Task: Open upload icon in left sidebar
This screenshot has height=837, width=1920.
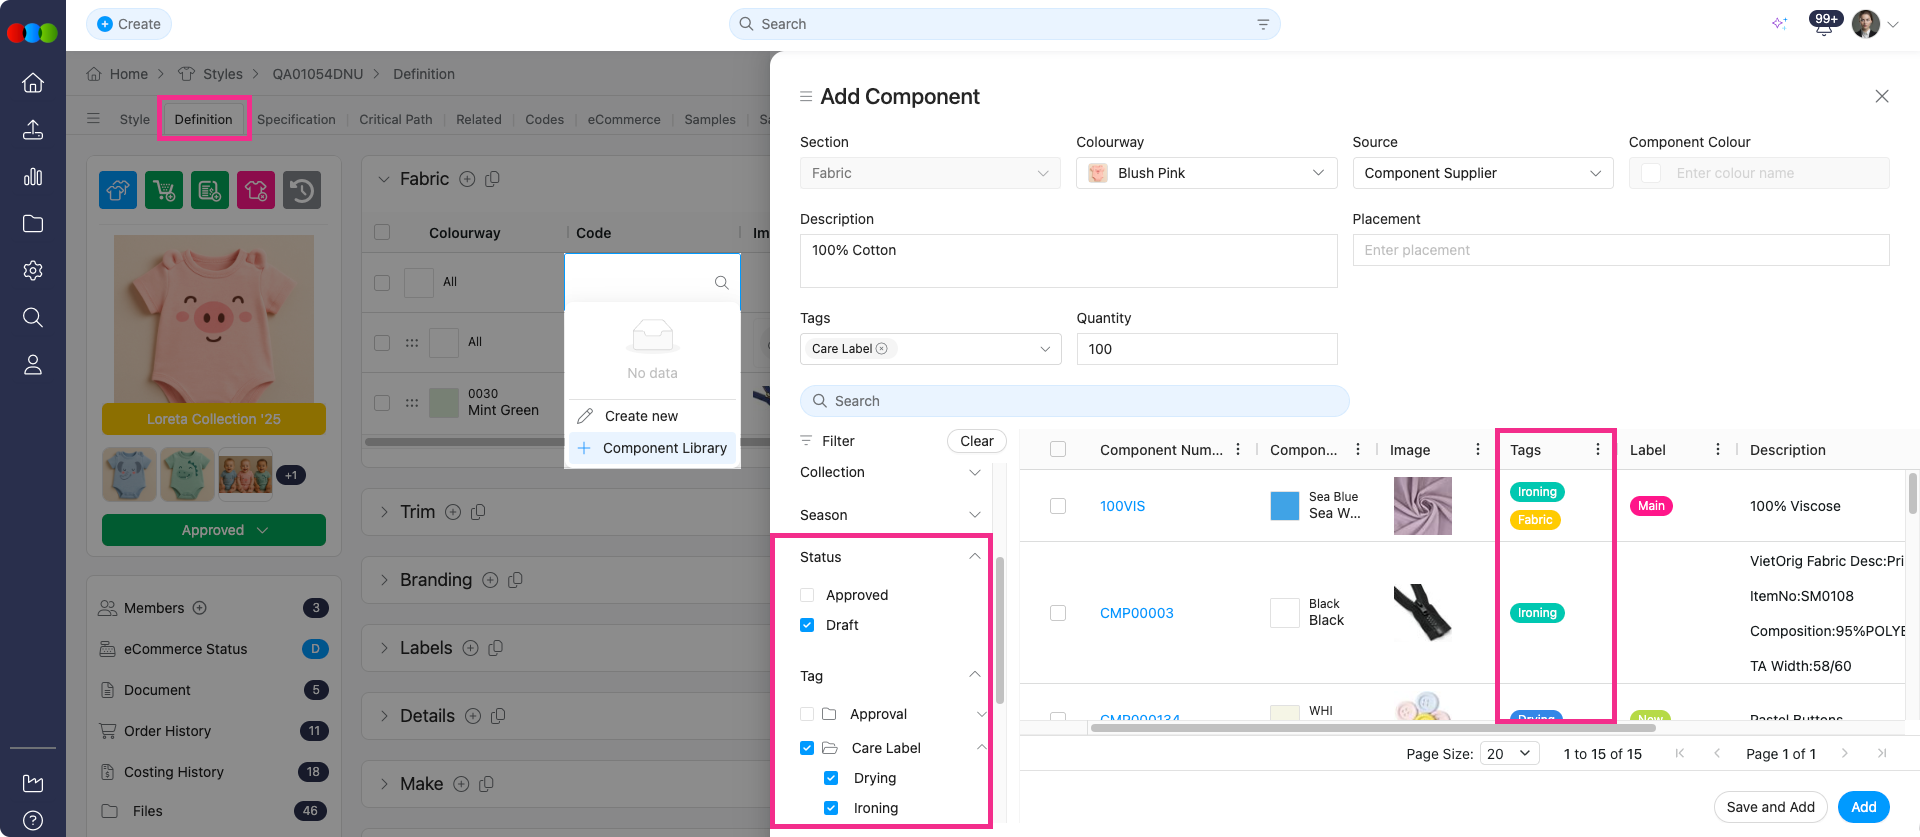Action: (33, 130)
